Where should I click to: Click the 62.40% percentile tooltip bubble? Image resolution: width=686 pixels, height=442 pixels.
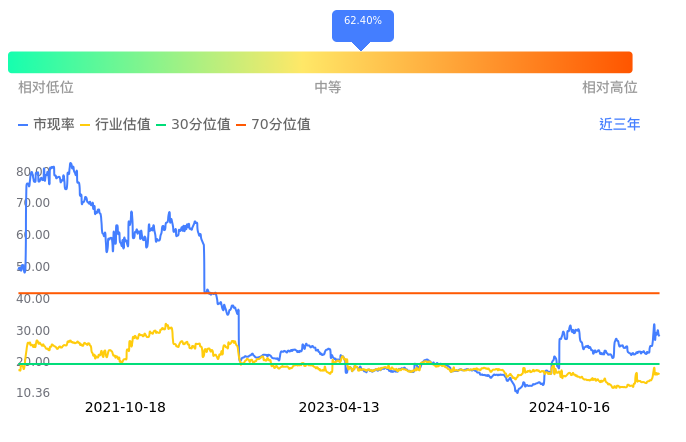(362, 22)
